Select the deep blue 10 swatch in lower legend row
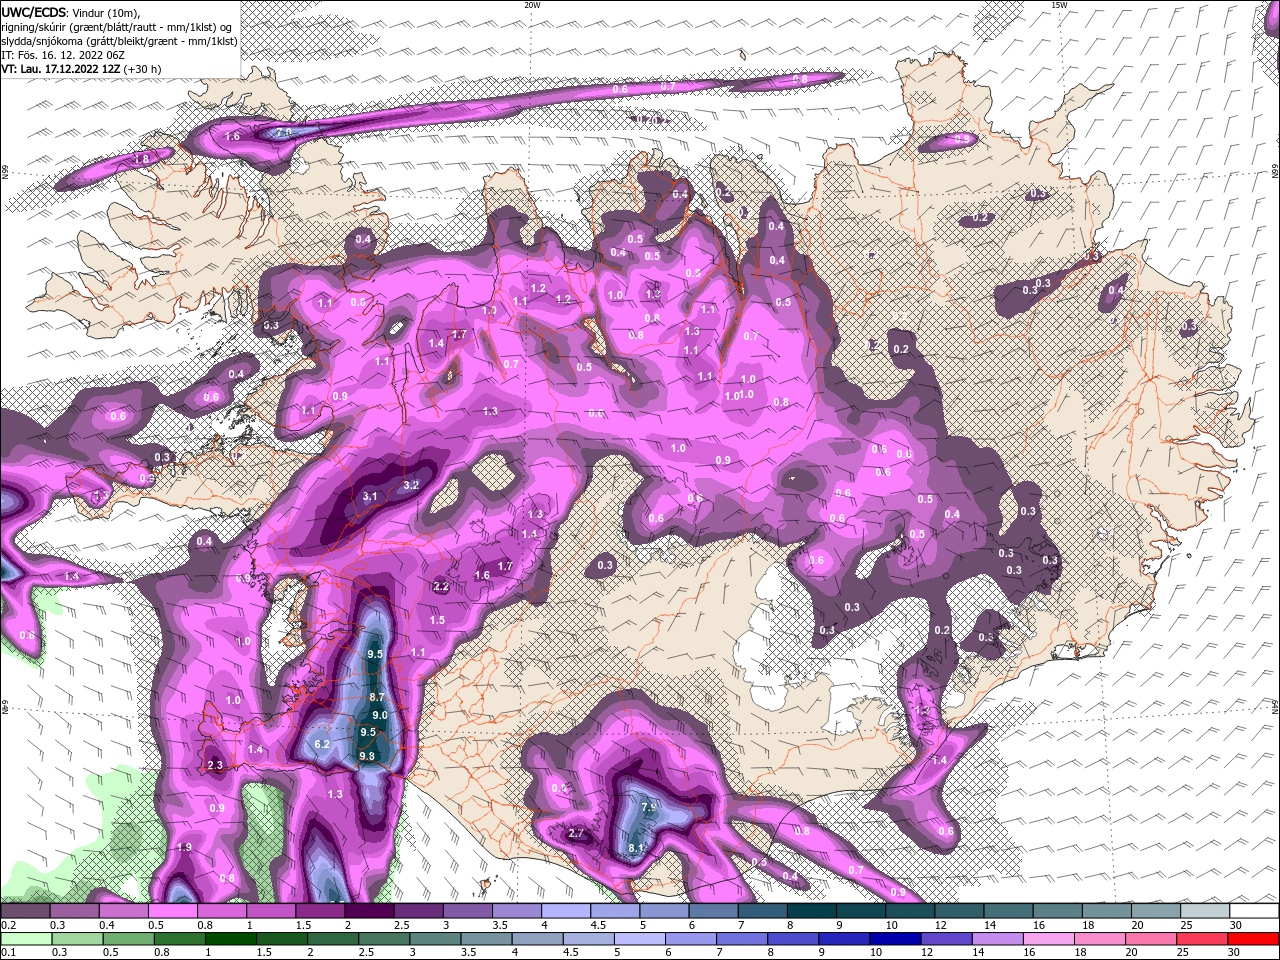Viewport: 1280px width, 960px height. 895,939
